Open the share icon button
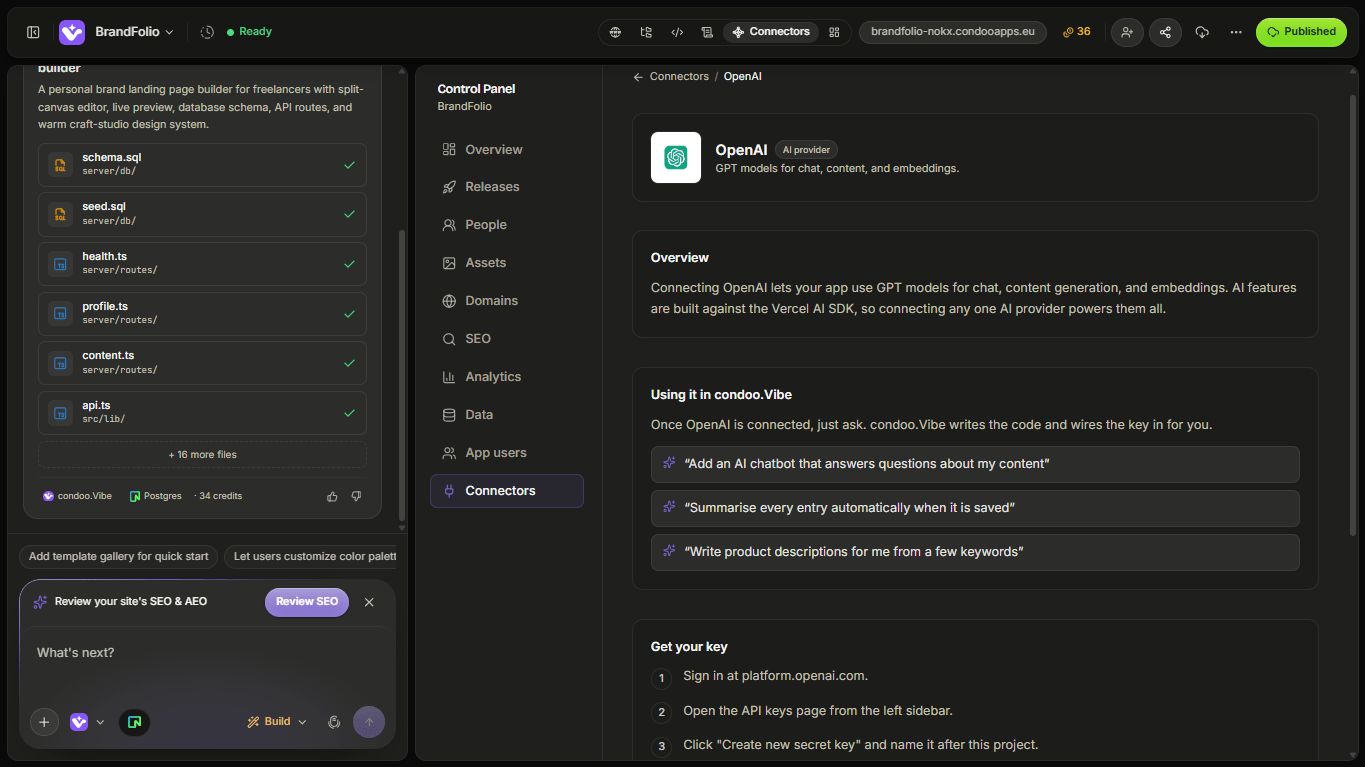Viewport: 1365px width, 767px height. pyautogui.click(x=1165, y=32)
